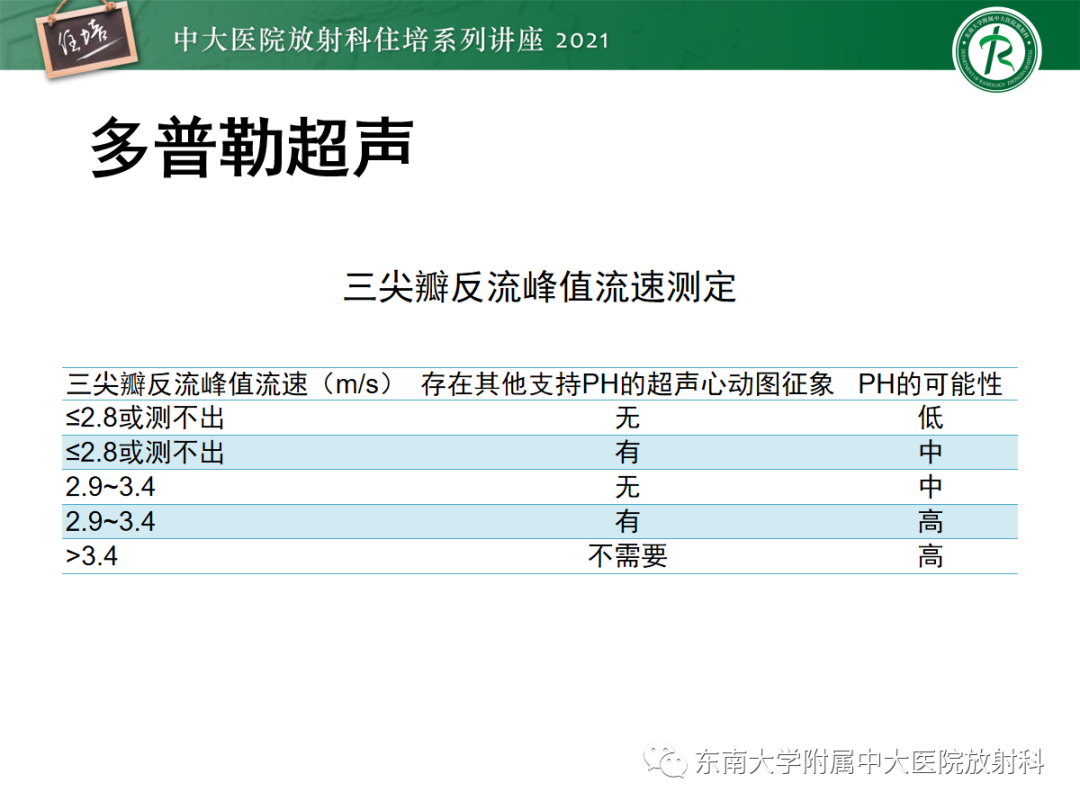The image size is (1080, 810).
Task: Click the >3.4 velocity cell
Action: tap(92, 556)
